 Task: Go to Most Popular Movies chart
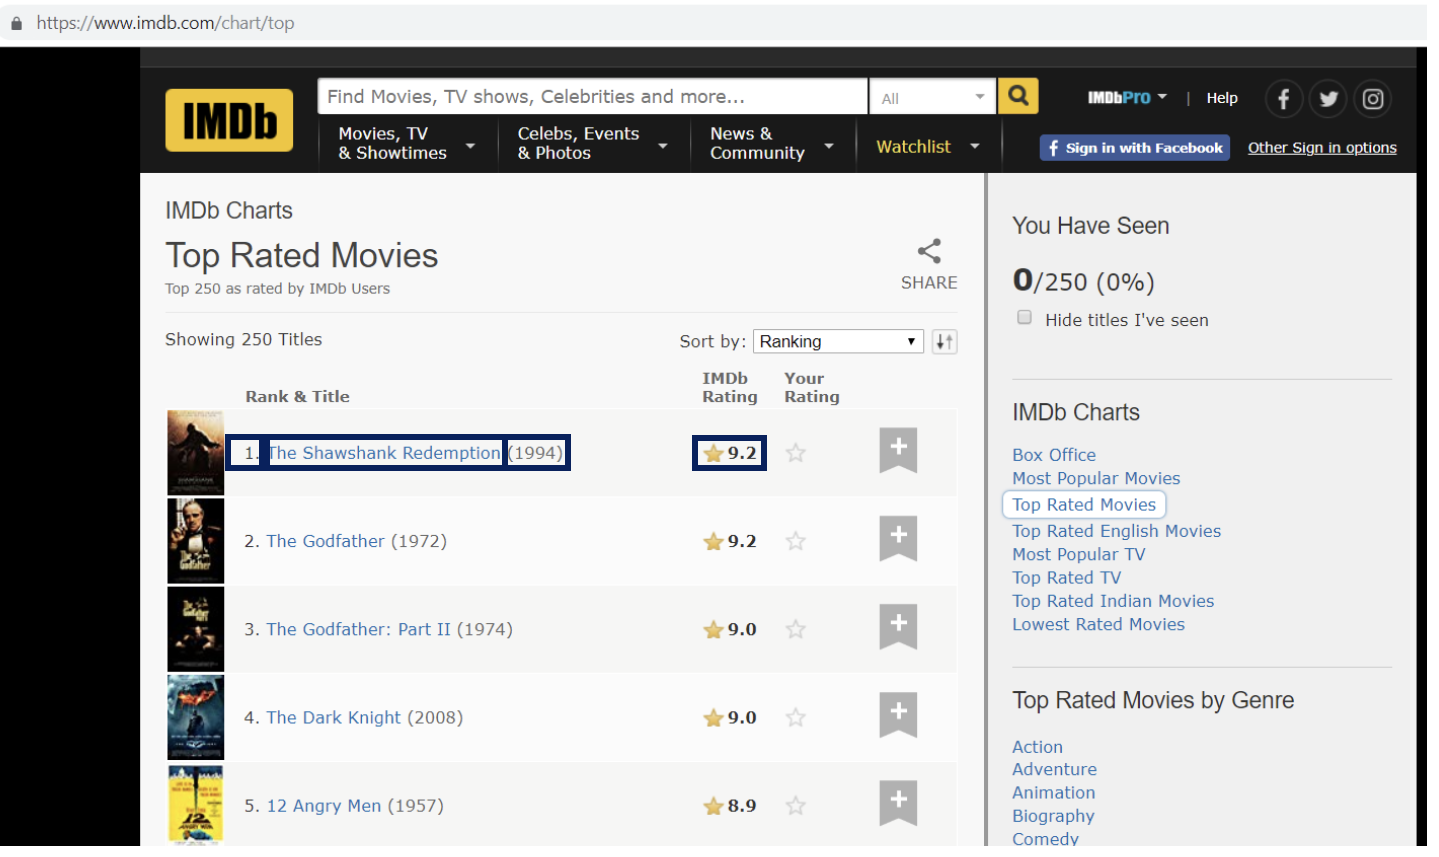tap(1096, 478)
